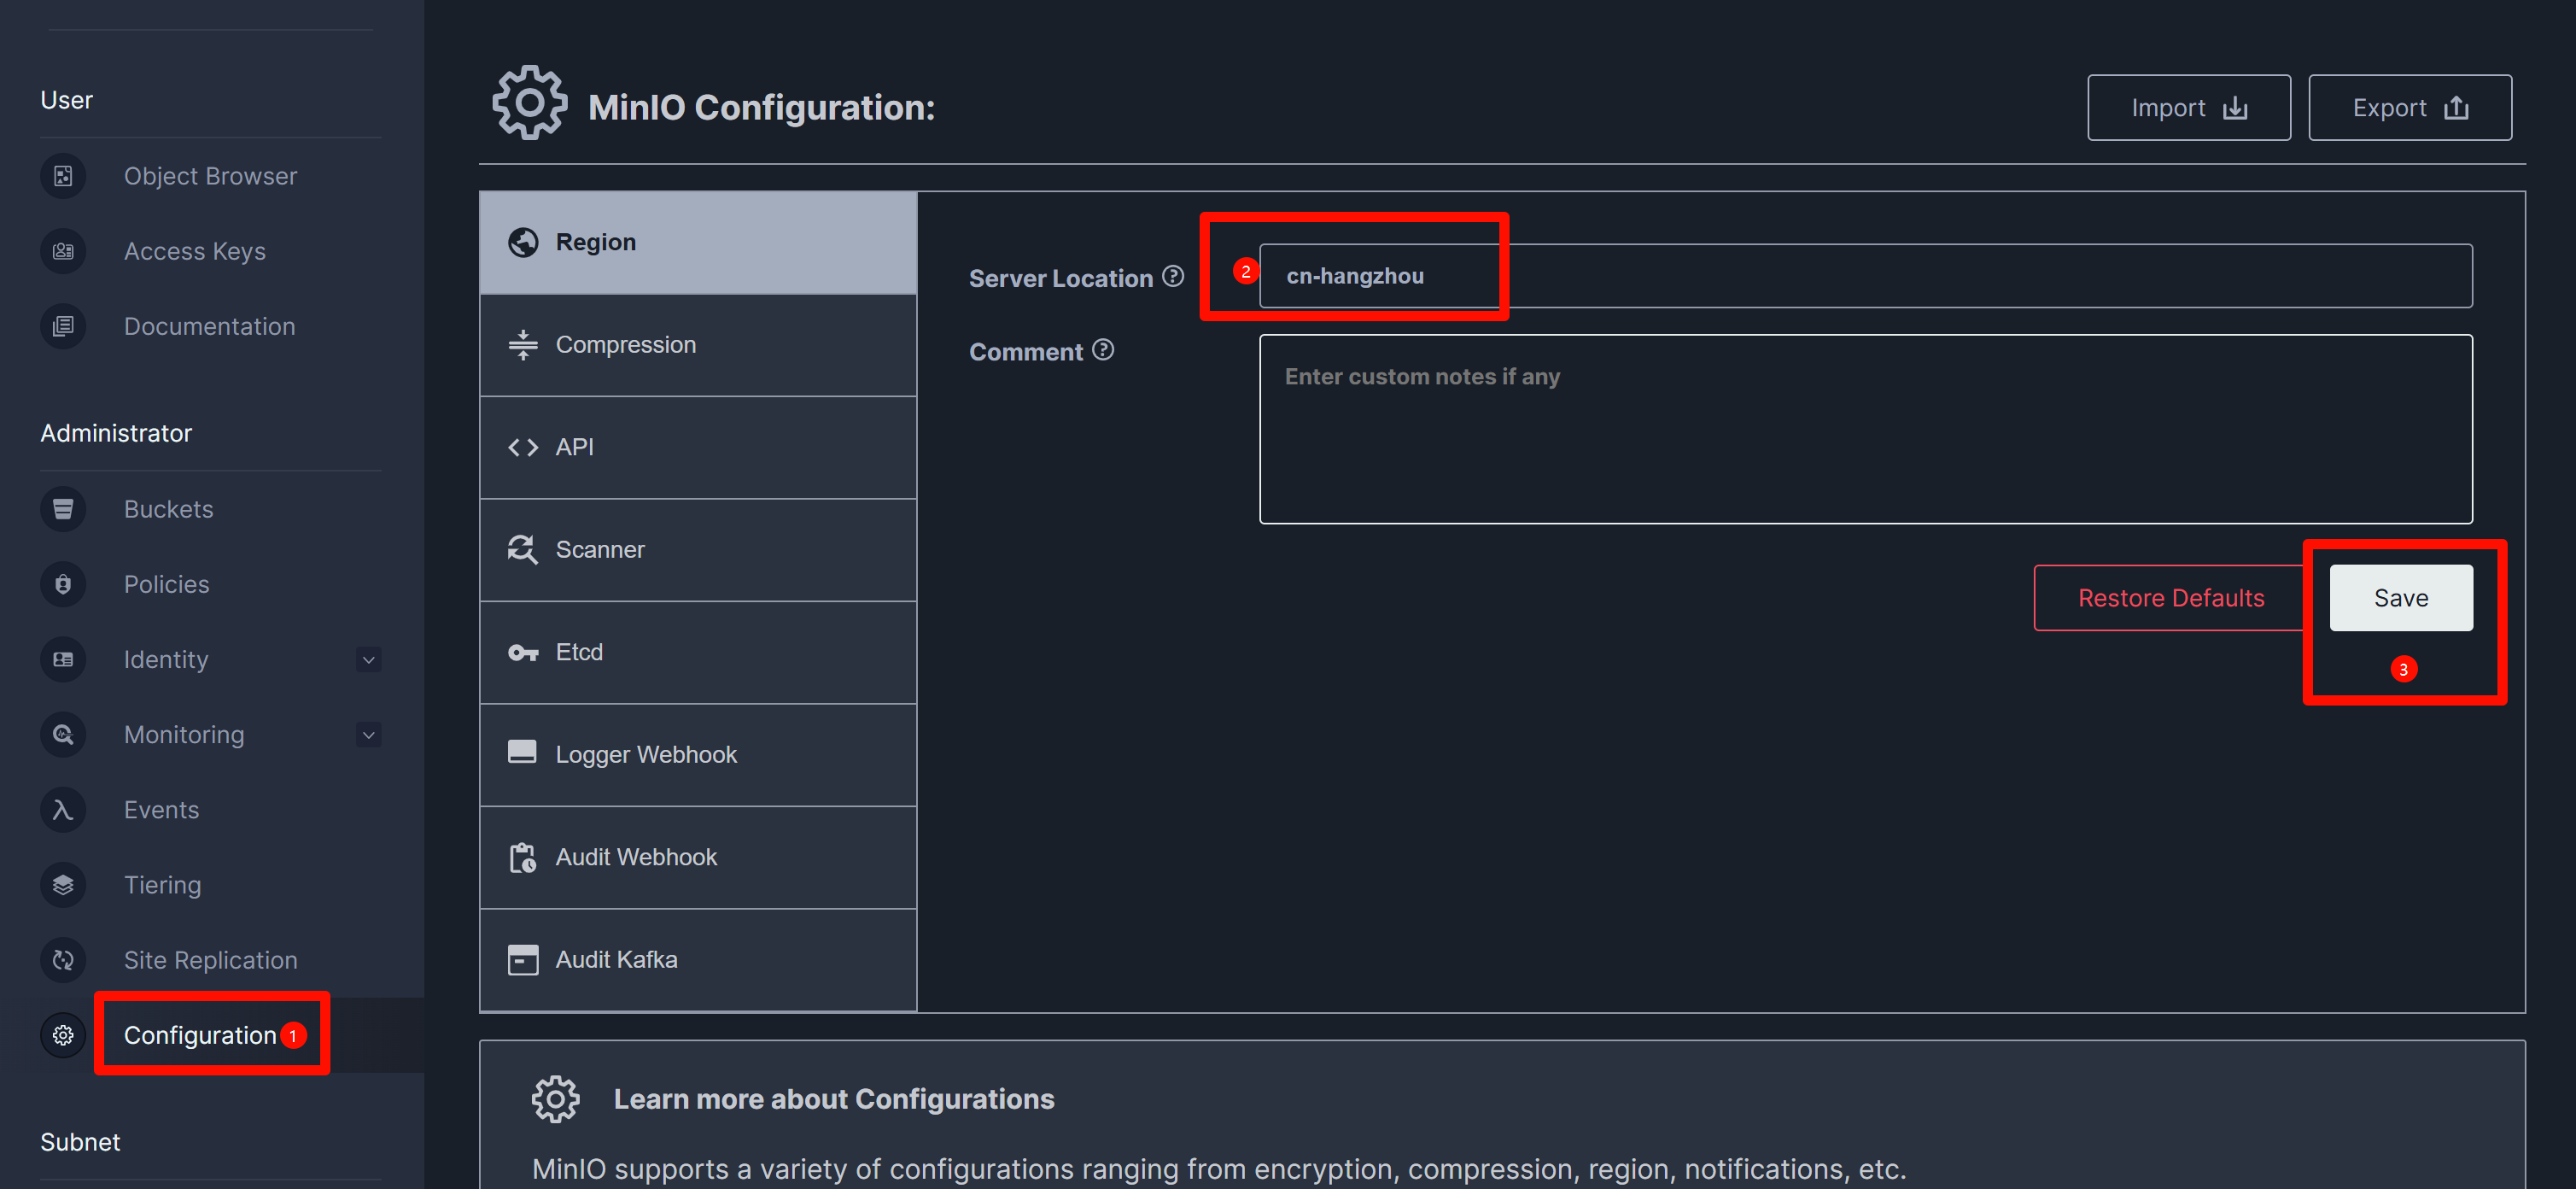Open the Audit Kafka tab
Viewport: 2576px width, 1189px height.
click(x=698, y=960)
